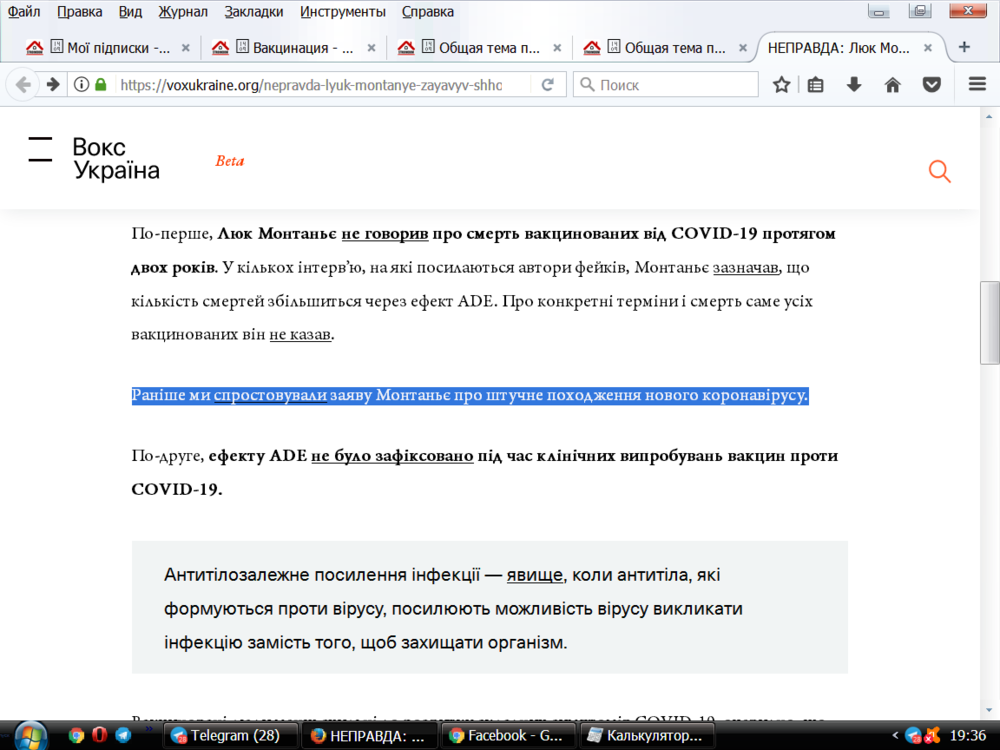Click the page back navigation arrow

pos(22,84)
